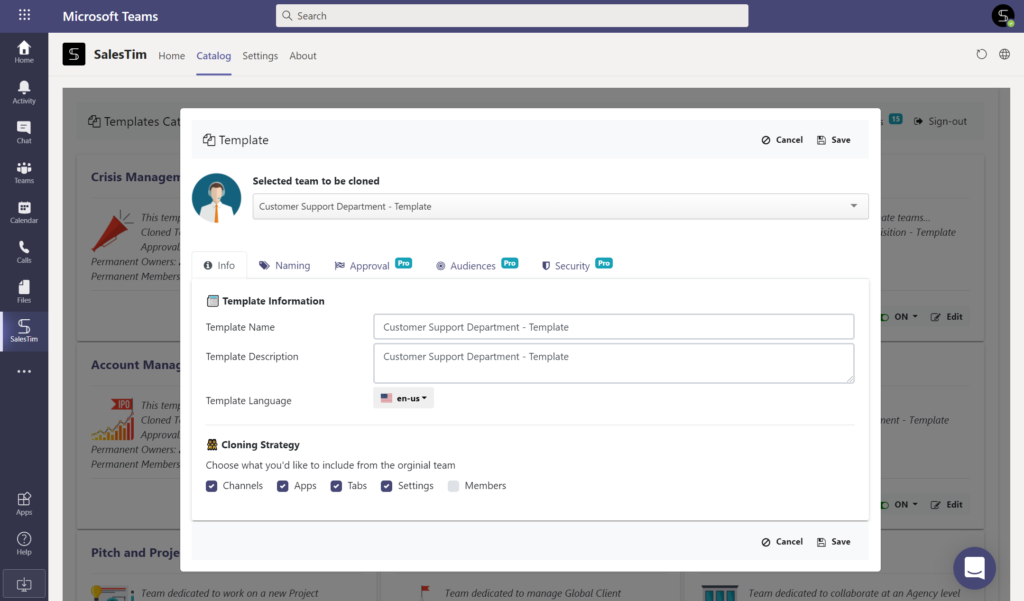Click the Cloning Strategy heading
This screenshot has width=1024, height=601.
[x=260, y=445]
